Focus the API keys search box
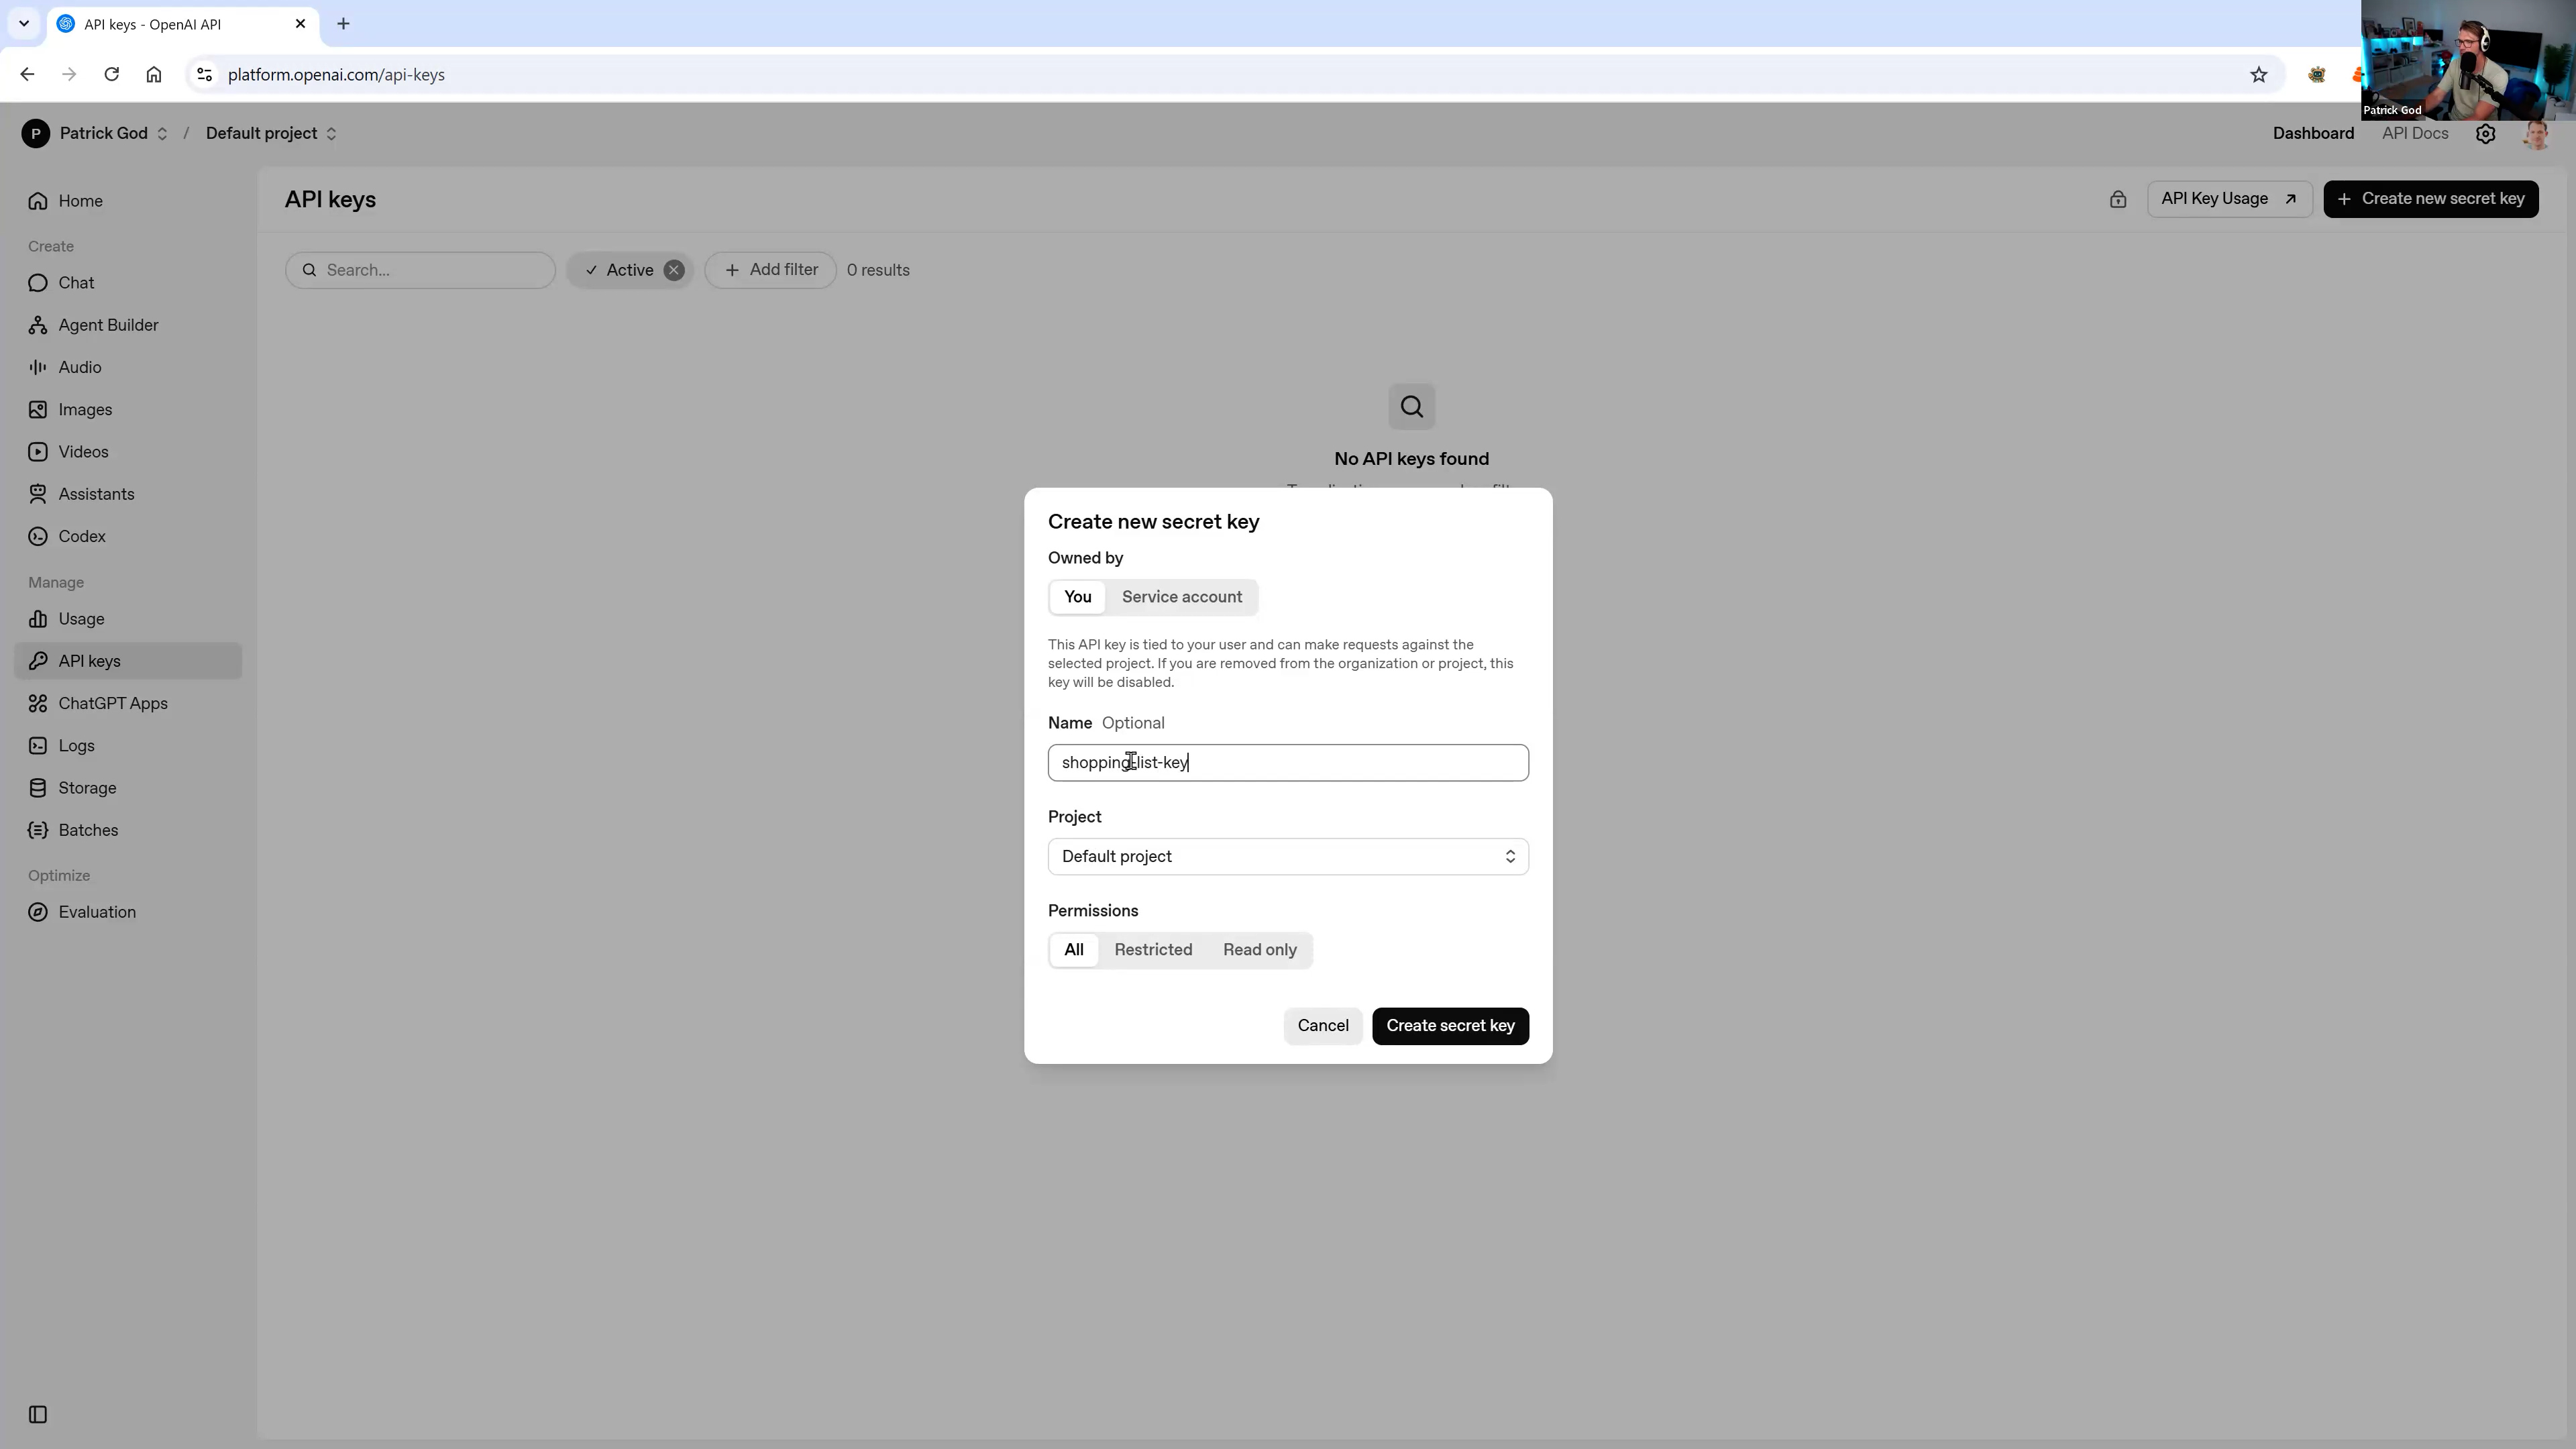2576x1449 pixels. [x=420, y=270]
